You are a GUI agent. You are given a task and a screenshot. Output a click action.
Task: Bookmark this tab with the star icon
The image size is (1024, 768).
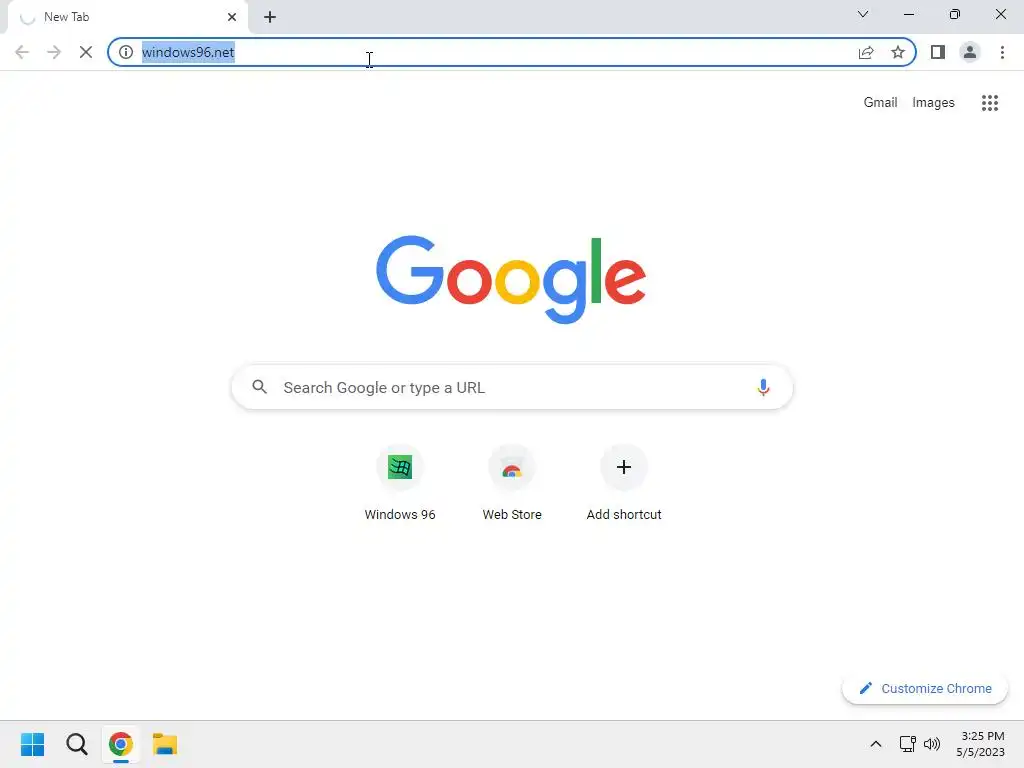click(x=898, y=52)
